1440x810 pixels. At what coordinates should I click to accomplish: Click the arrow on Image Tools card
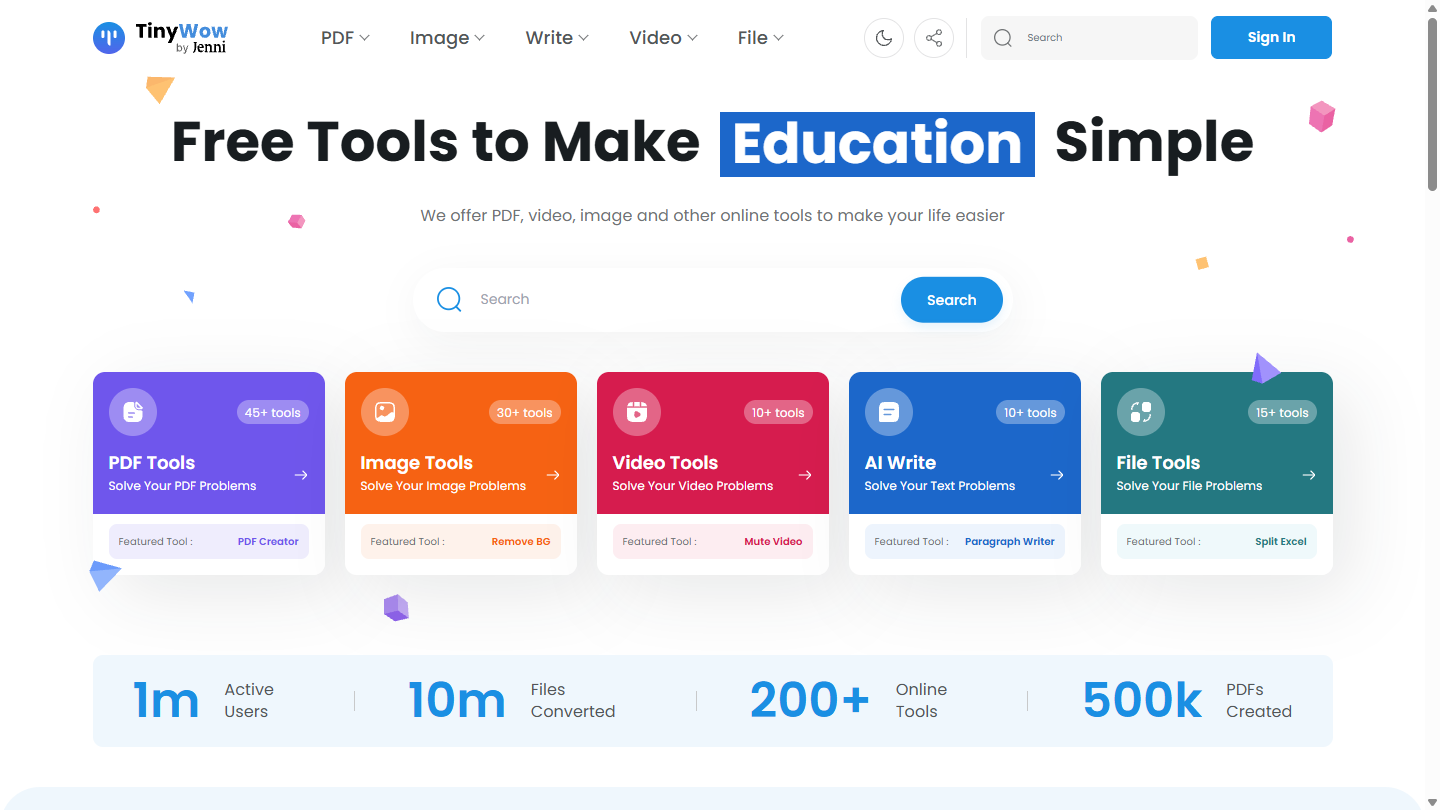pyautogui.click(x=553, y=475)
